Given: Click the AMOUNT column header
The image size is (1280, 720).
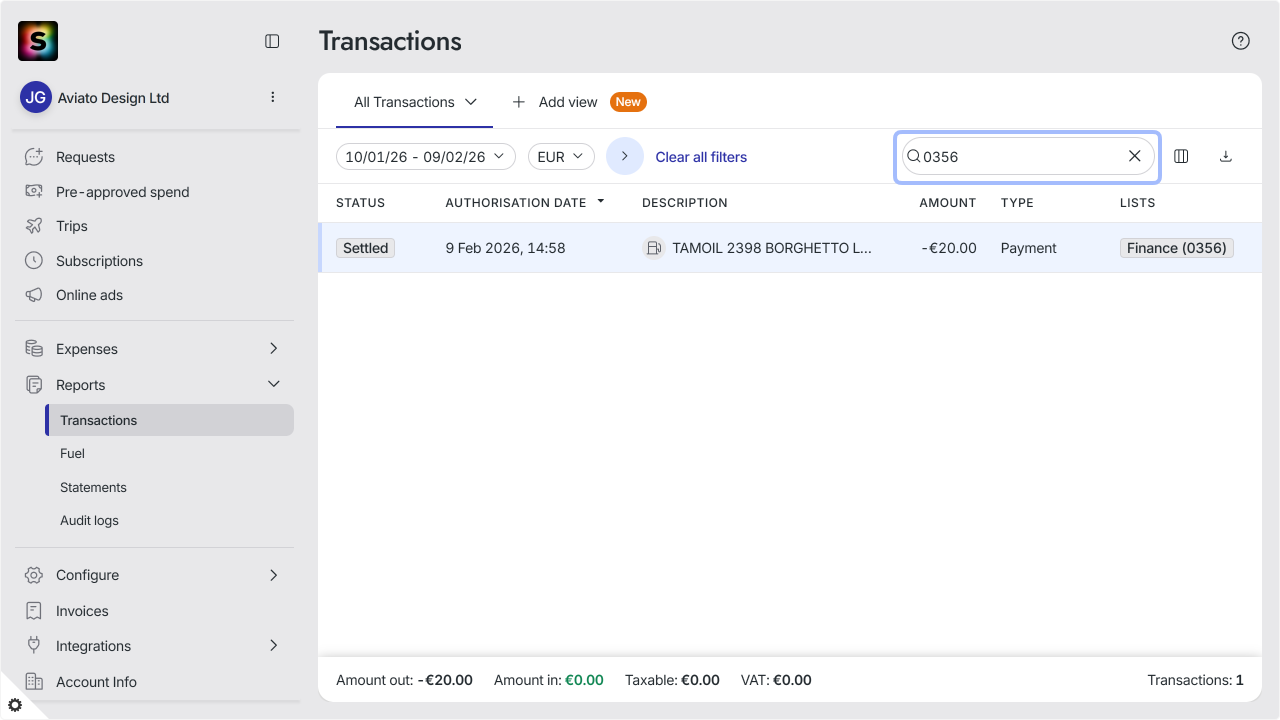Looking at the screenshot, I should 947,203.
